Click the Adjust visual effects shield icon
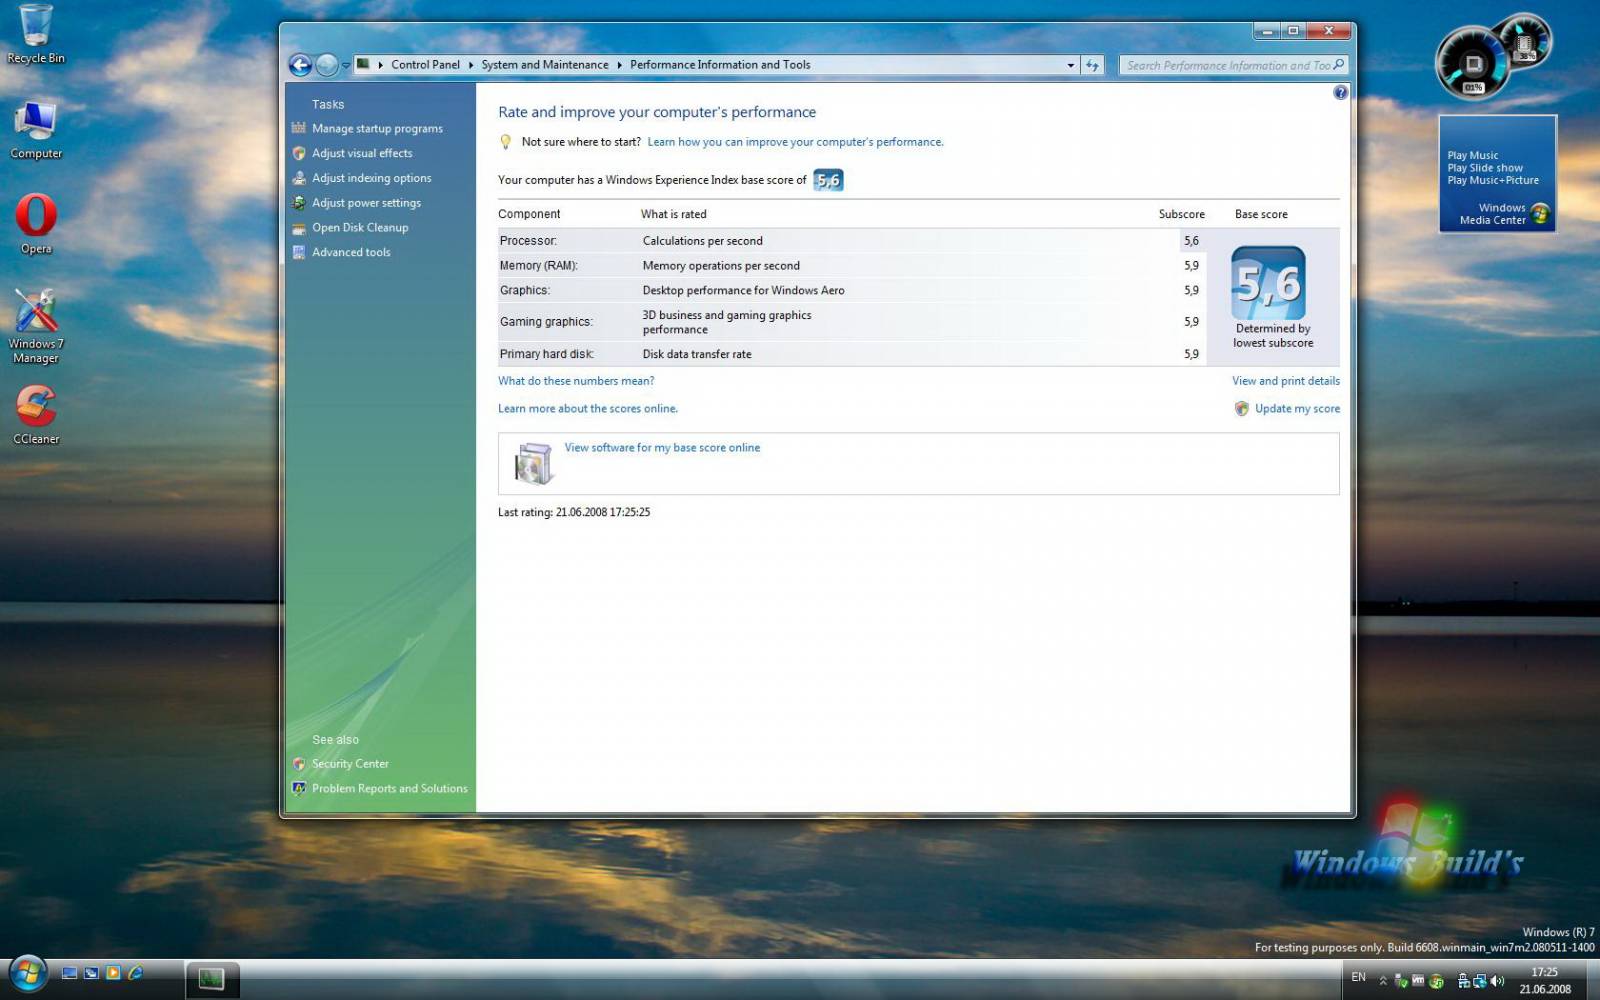Viewport: 1600px width, 1000px height. tap(298, 153)
